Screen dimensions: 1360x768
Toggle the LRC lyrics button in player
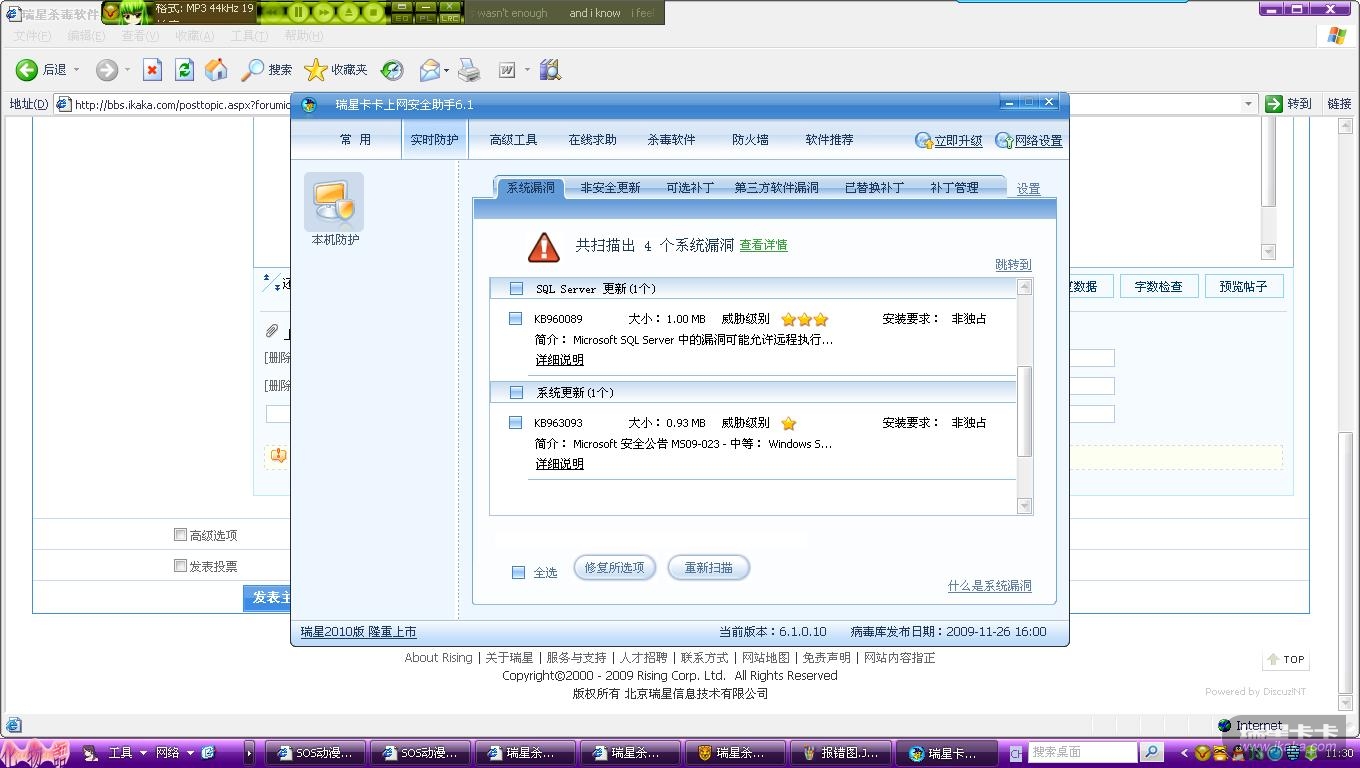point(451,18)
